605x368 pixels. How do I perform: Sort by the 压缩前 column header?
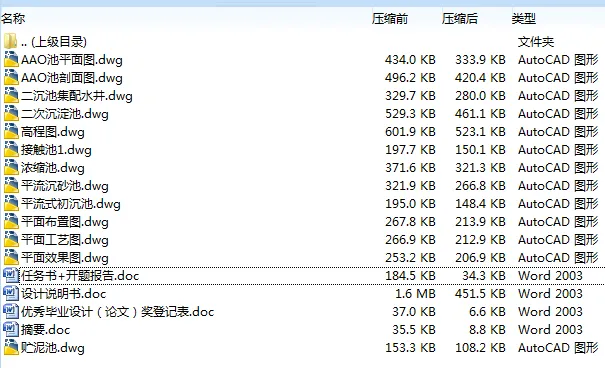coord(390,18)
